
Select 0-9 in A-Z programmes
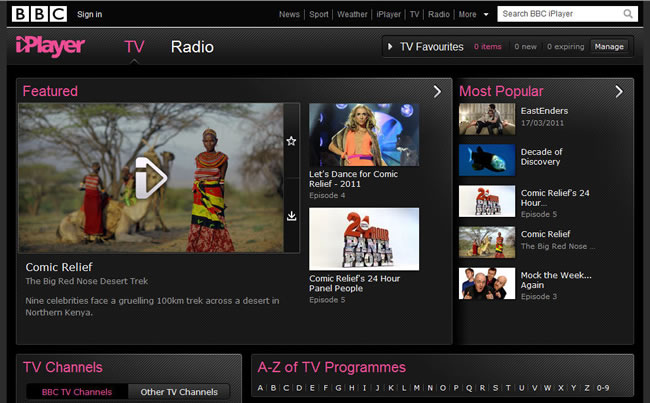click(x=603, y=388)
